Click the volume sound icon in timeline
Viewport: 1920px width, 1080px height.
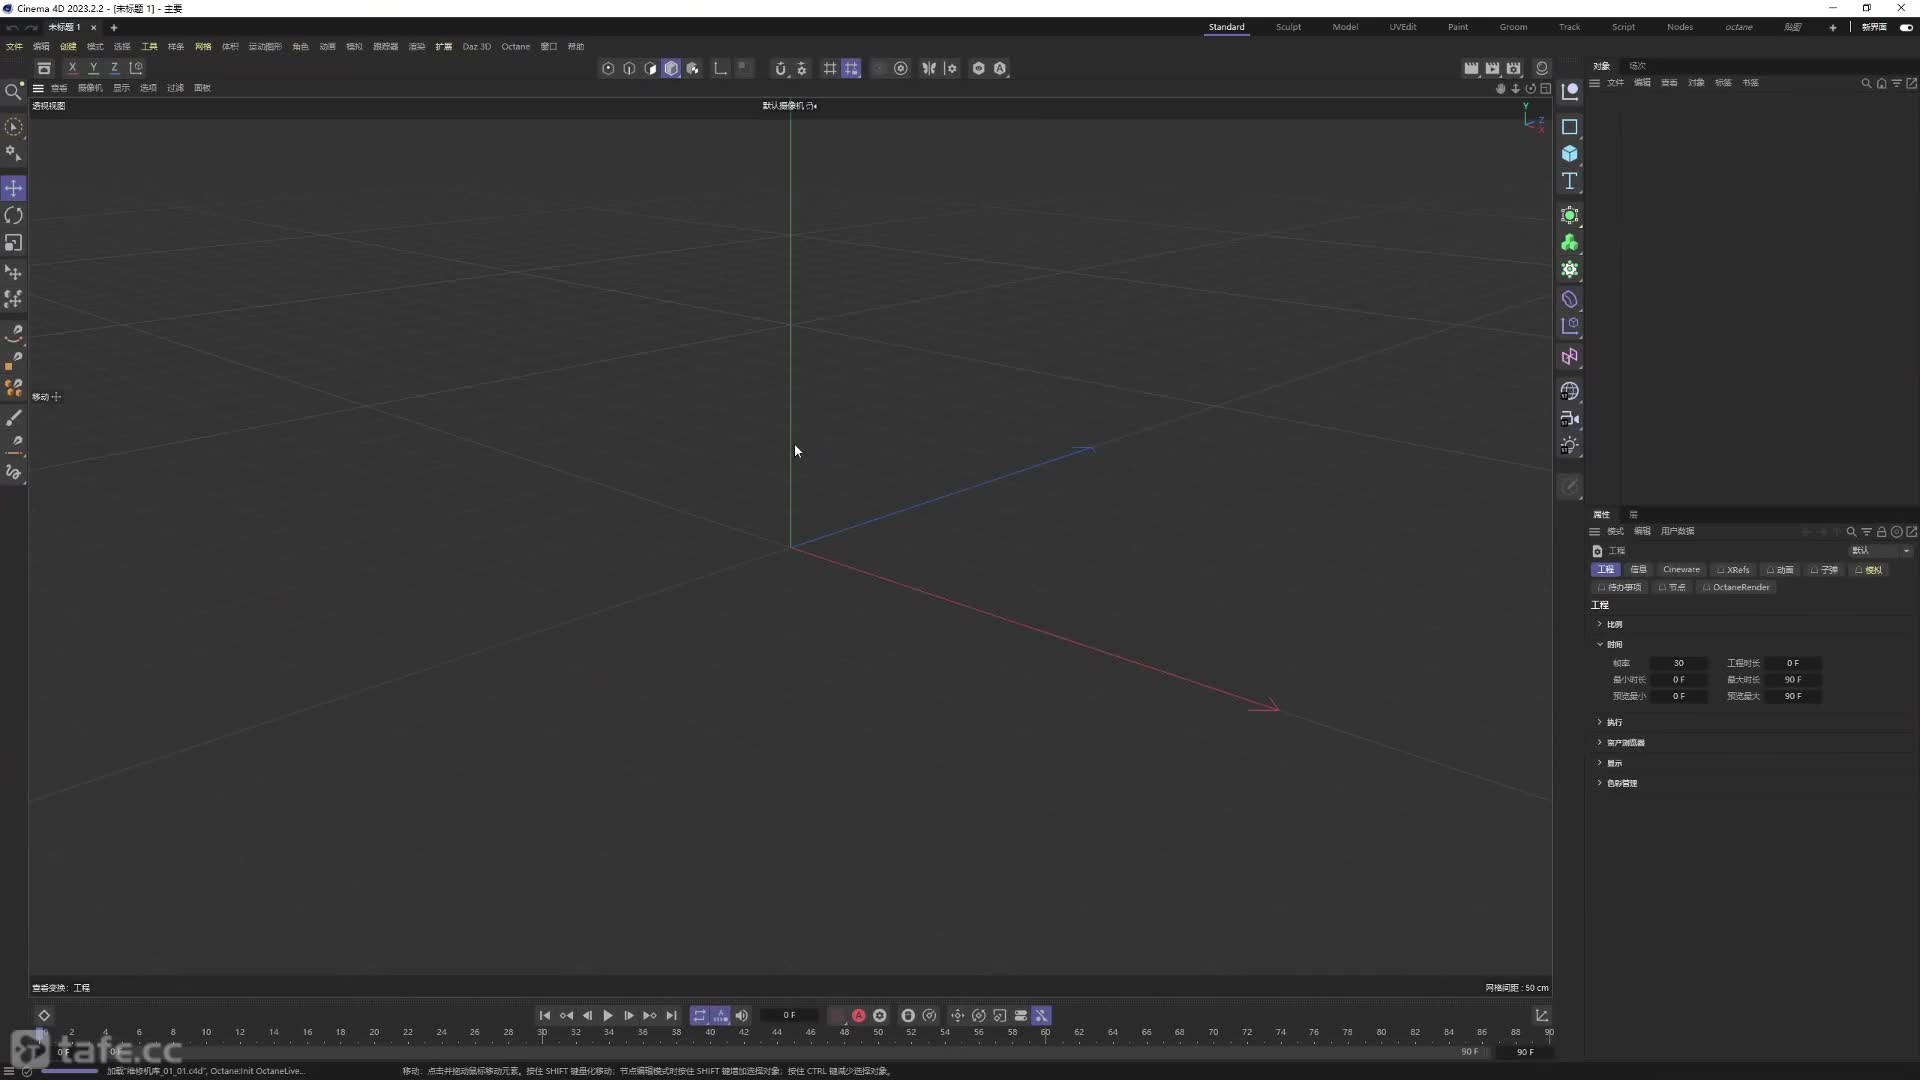[x=742, y=1015]
